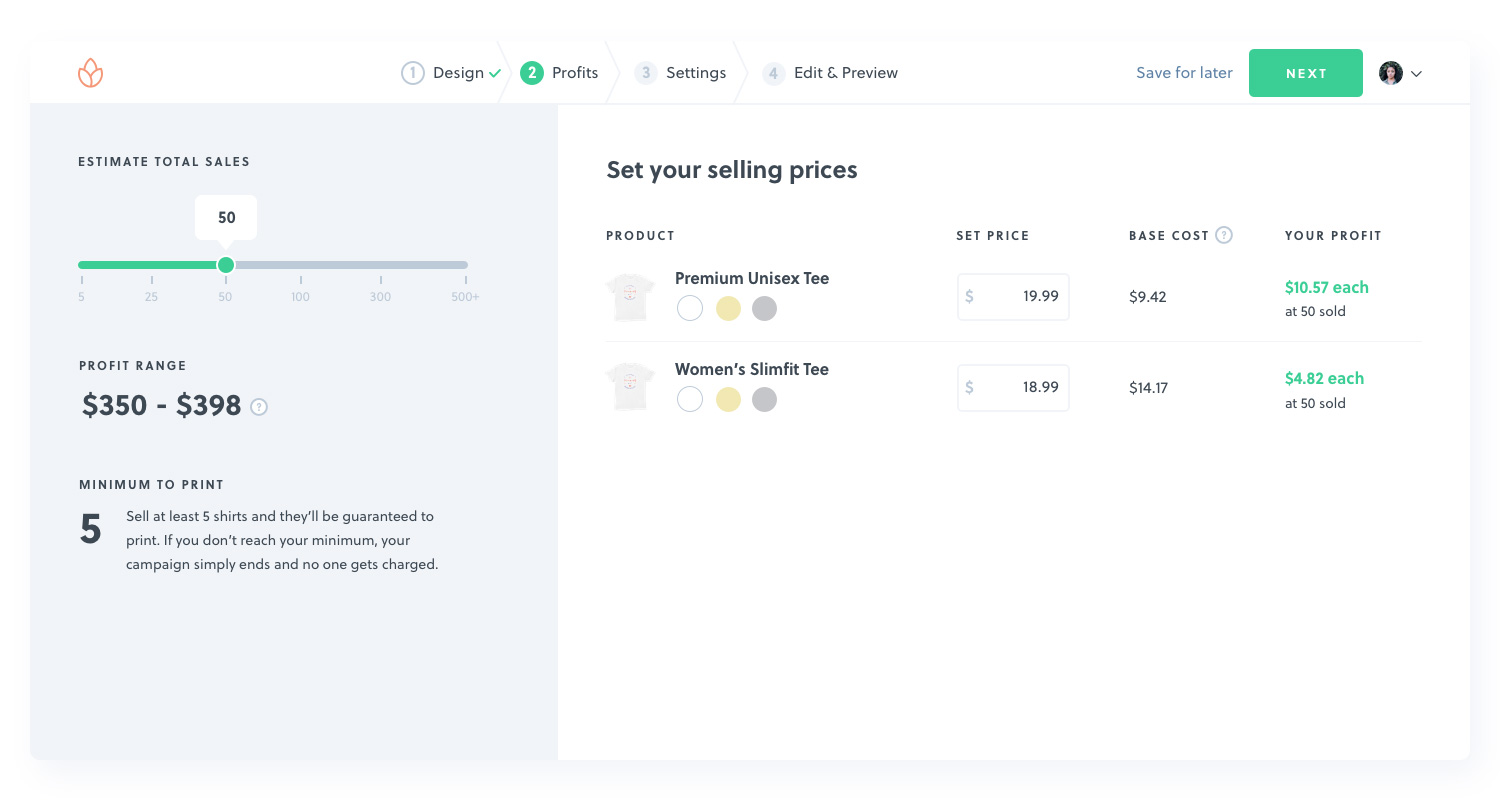
Task: Select gray color for Premium Unisex Tee
Action: 764,308
